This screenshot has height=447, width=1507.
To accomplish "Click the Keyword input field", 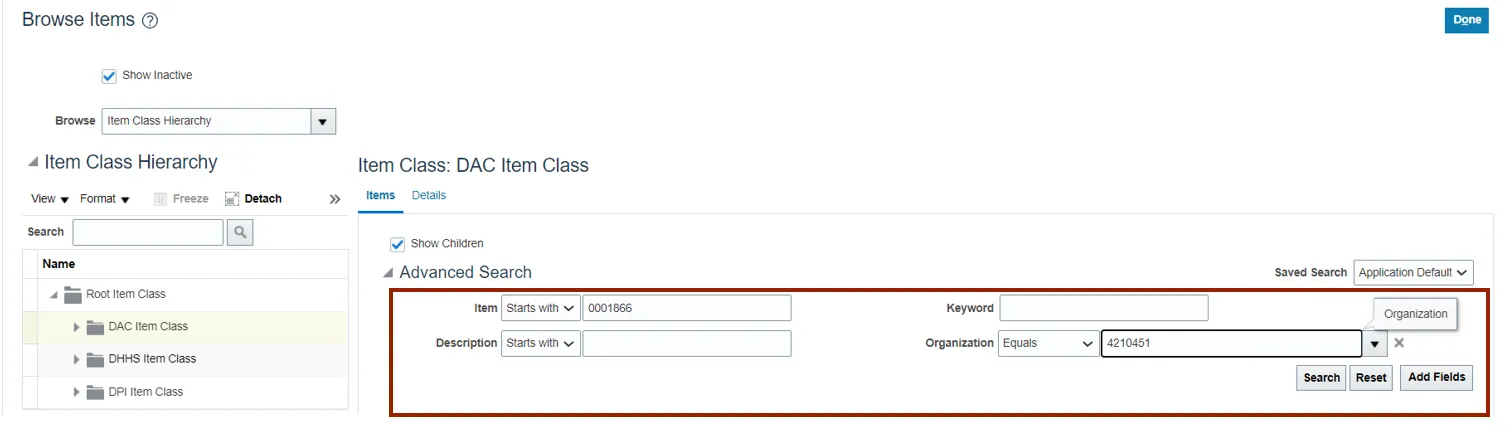I will point(1103,308).
